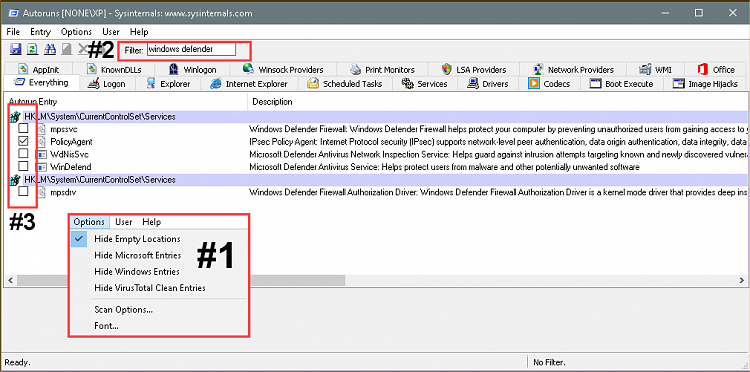Switch to the Network Providers tab
The image size is (750, 372).
tap(573, 69)
